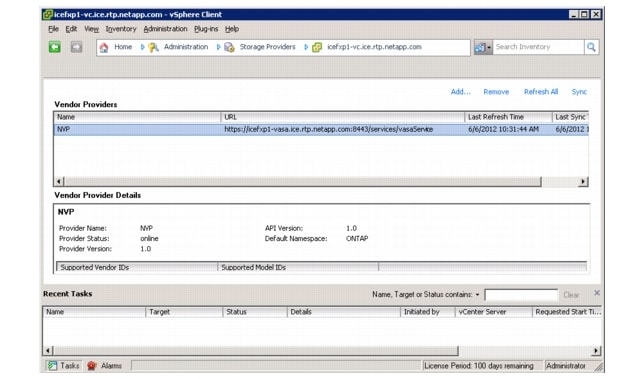Click the Recent Tasks horizontal scrollbar thumb
The image size is (640, 379).
point(256,350)
